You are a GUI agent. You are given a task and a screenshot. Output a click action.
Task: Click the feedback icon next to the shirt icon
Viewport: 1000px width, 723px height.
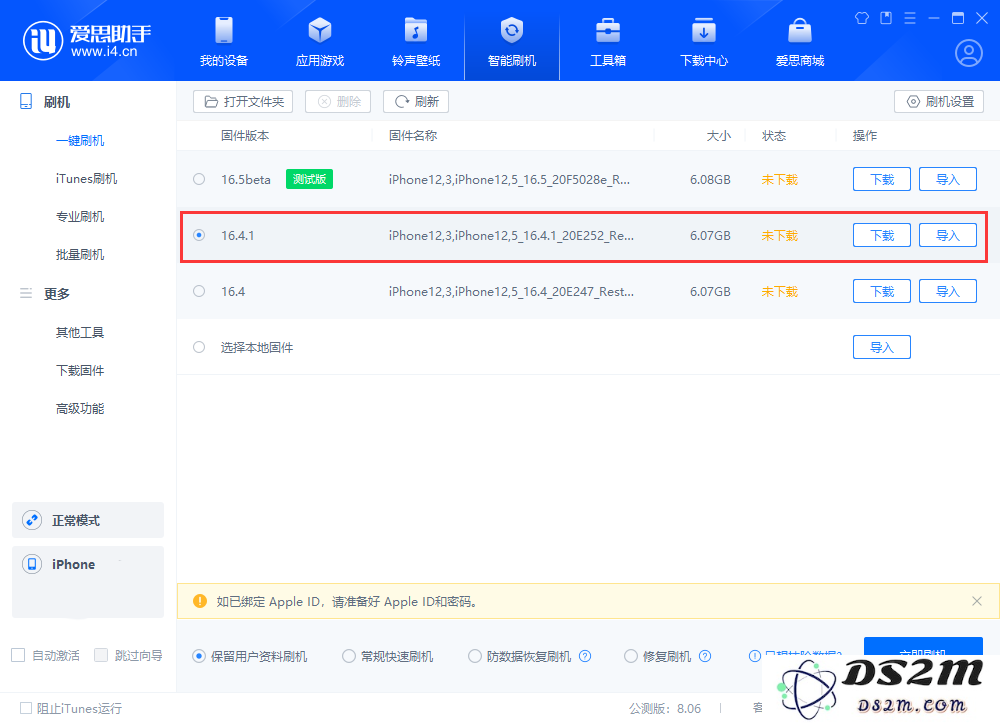(886, 18)
